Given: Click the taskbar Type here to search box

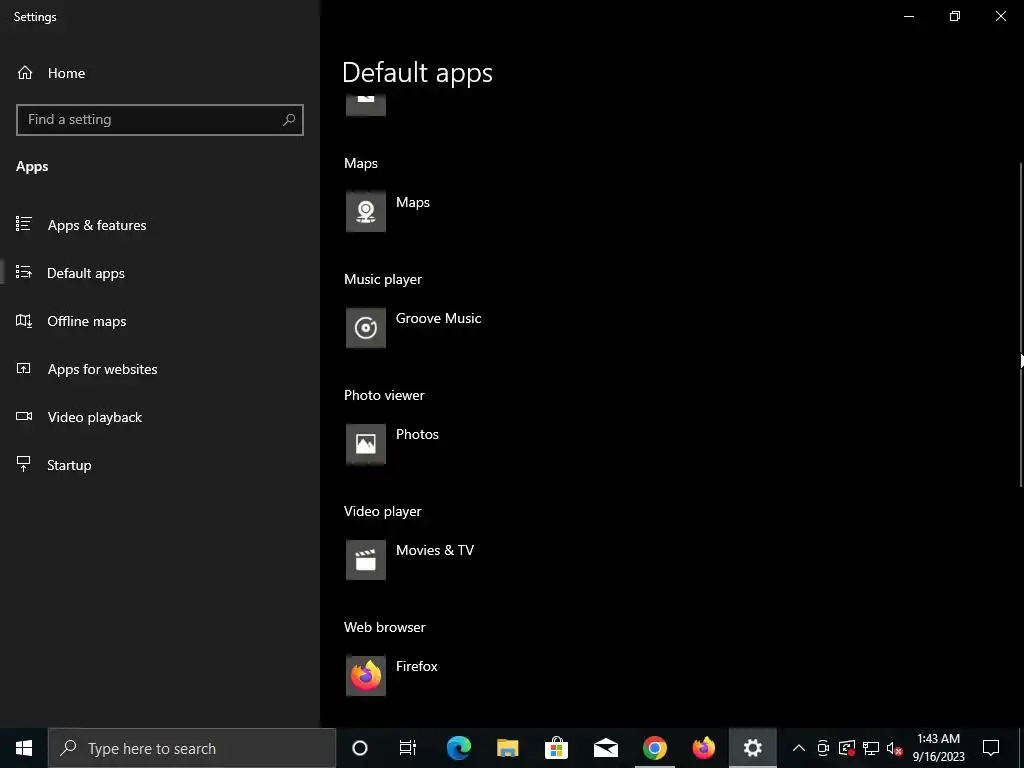Looking at the screenshot, I should pyautogui.click(x=192, y=748).
